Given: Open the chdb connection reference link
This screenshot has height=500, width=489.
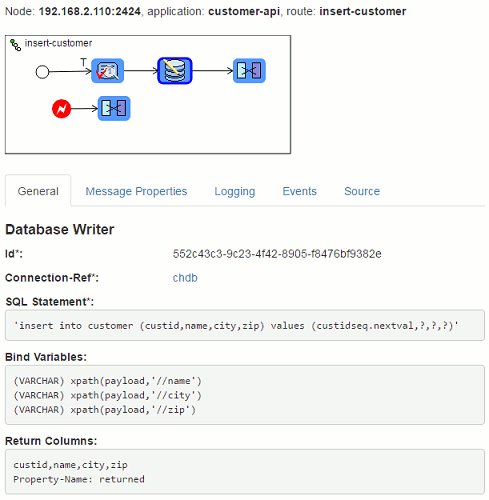Looking at the screenshot, I should 185,278.
